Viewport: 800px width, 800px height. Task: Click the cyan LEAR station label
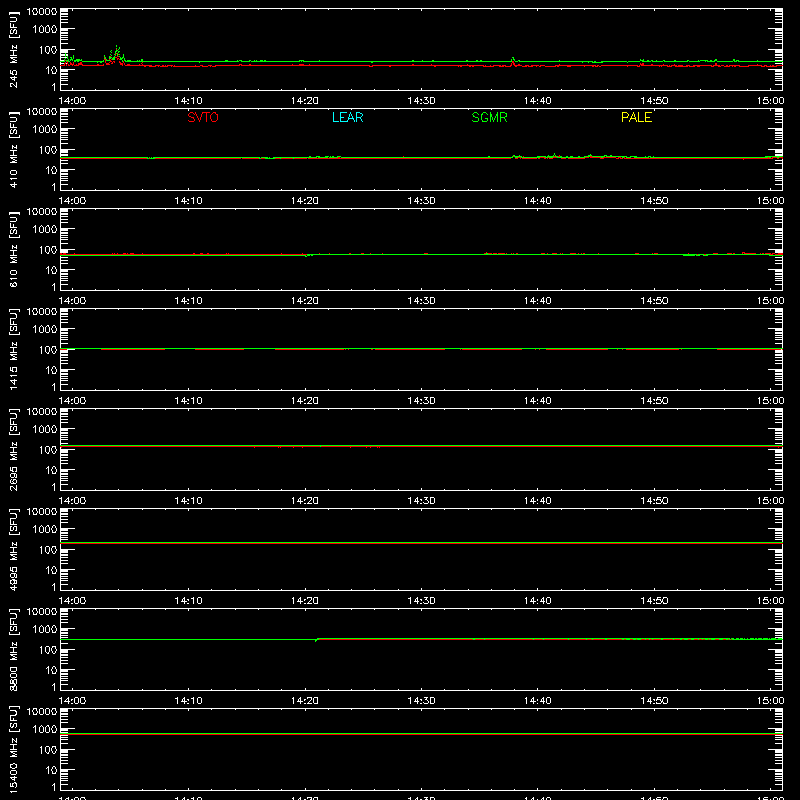click(347, 117)
